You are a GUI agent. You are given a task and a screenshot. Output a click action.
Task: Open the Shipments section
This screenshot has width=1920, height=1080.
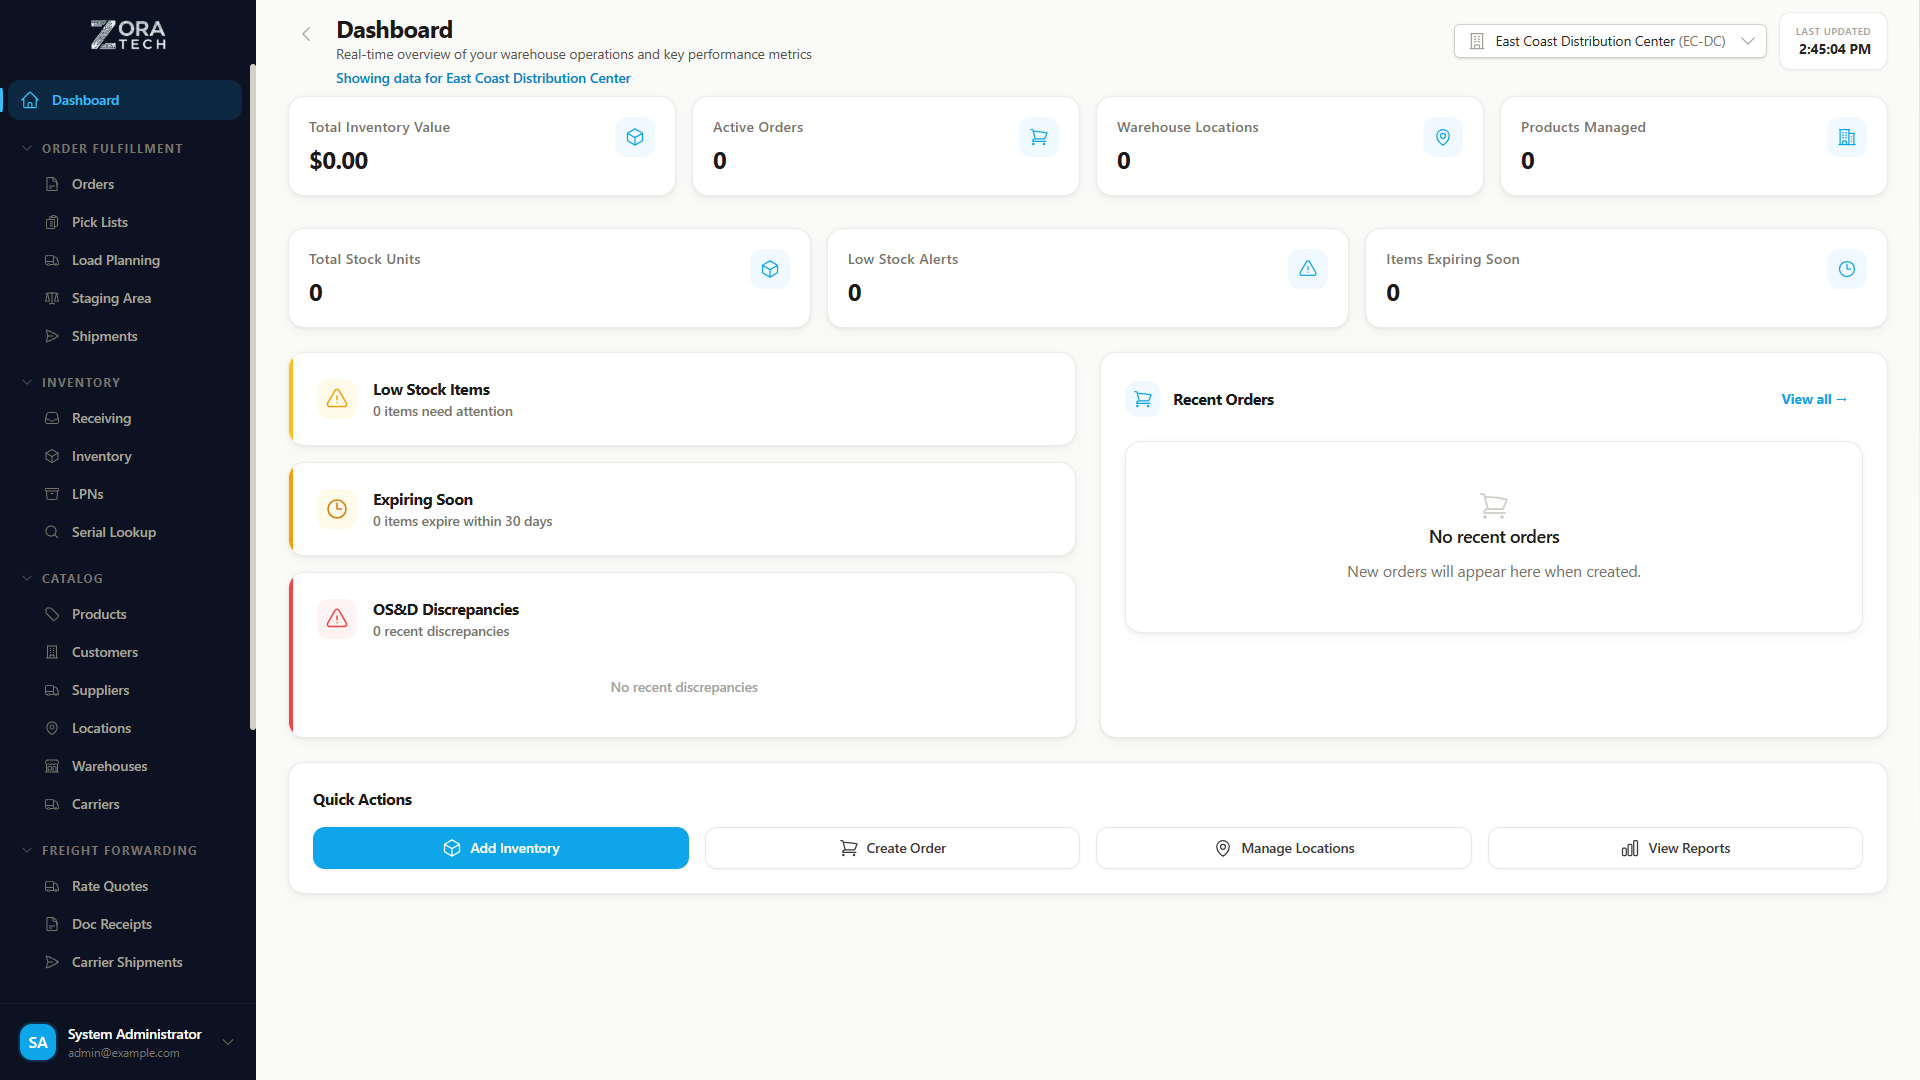click(x=104, y=336)
